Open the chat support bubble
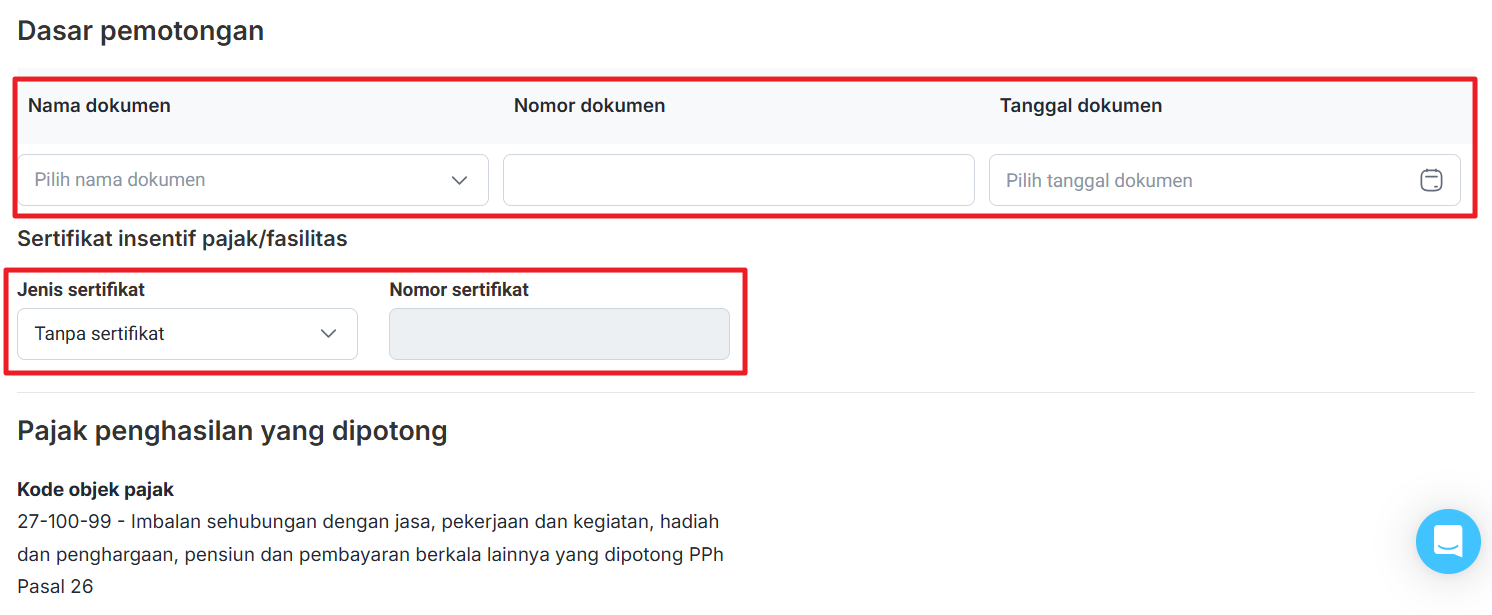 pyautogui.click(x=1447, y=541)
